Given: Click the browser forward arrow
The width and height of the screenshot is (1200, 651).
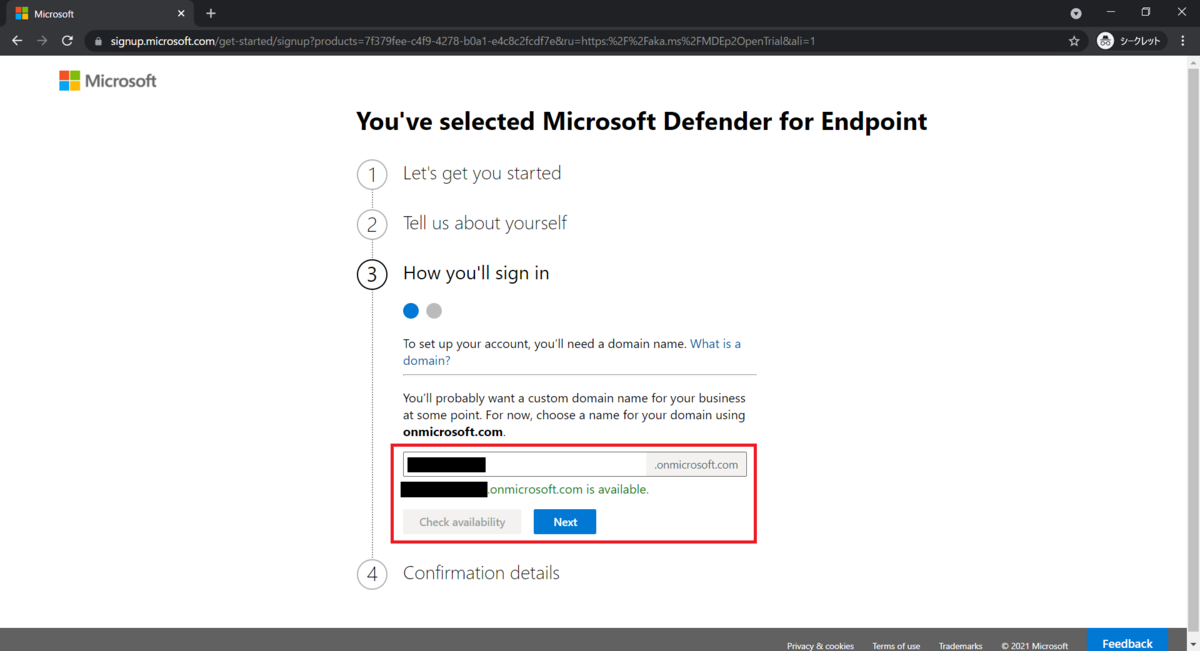Looking at the screenshot, I should pos(42,41).
